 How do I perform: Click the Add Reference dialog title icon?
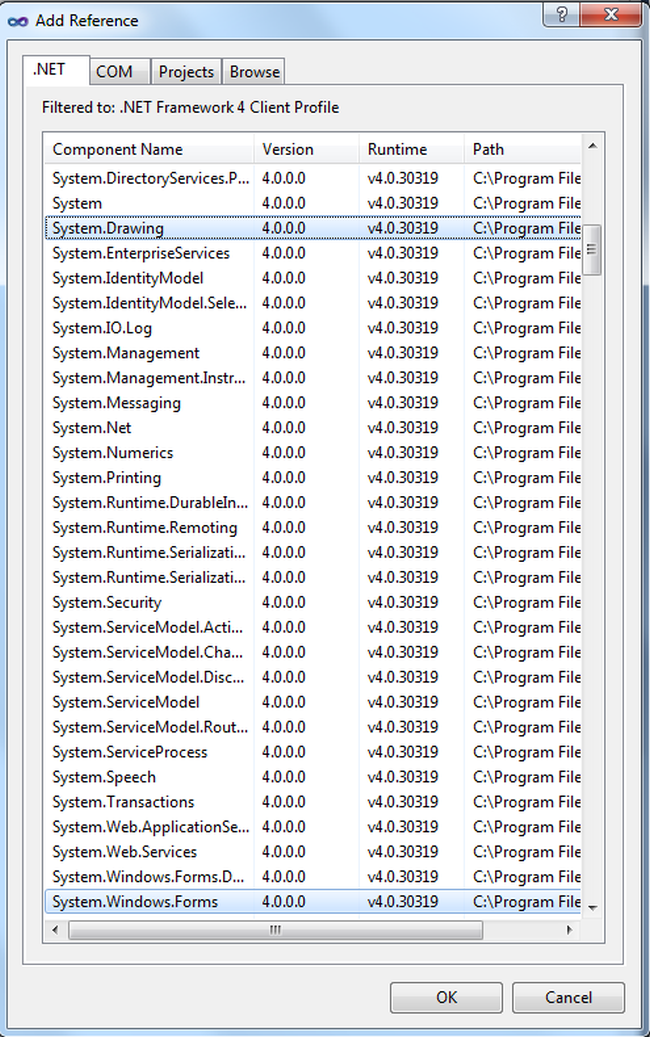(18, 21)
